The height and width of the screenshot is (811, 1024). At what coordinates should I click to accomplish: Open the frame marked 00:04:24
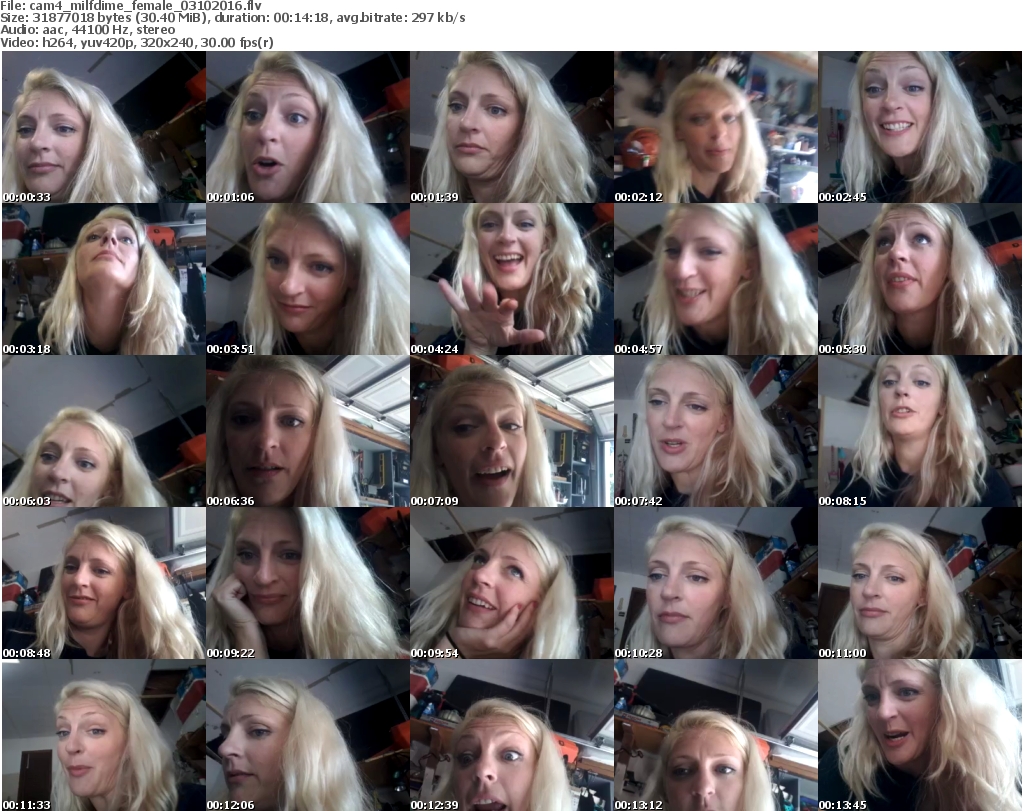coord(511,279)
